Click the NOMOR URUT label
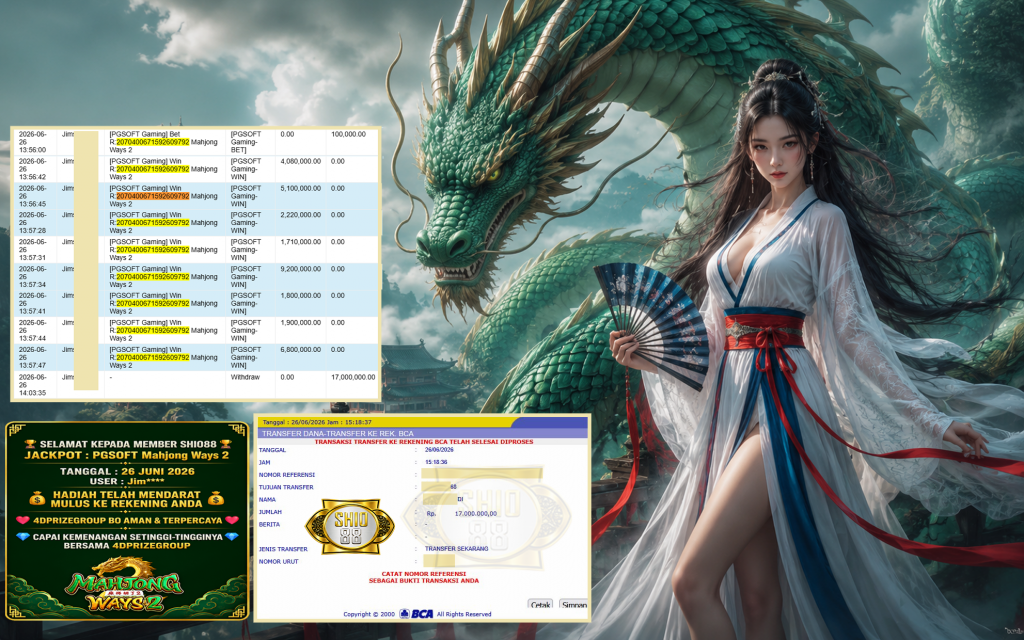Screen dimensions: 1024x640 coord(278,562)
